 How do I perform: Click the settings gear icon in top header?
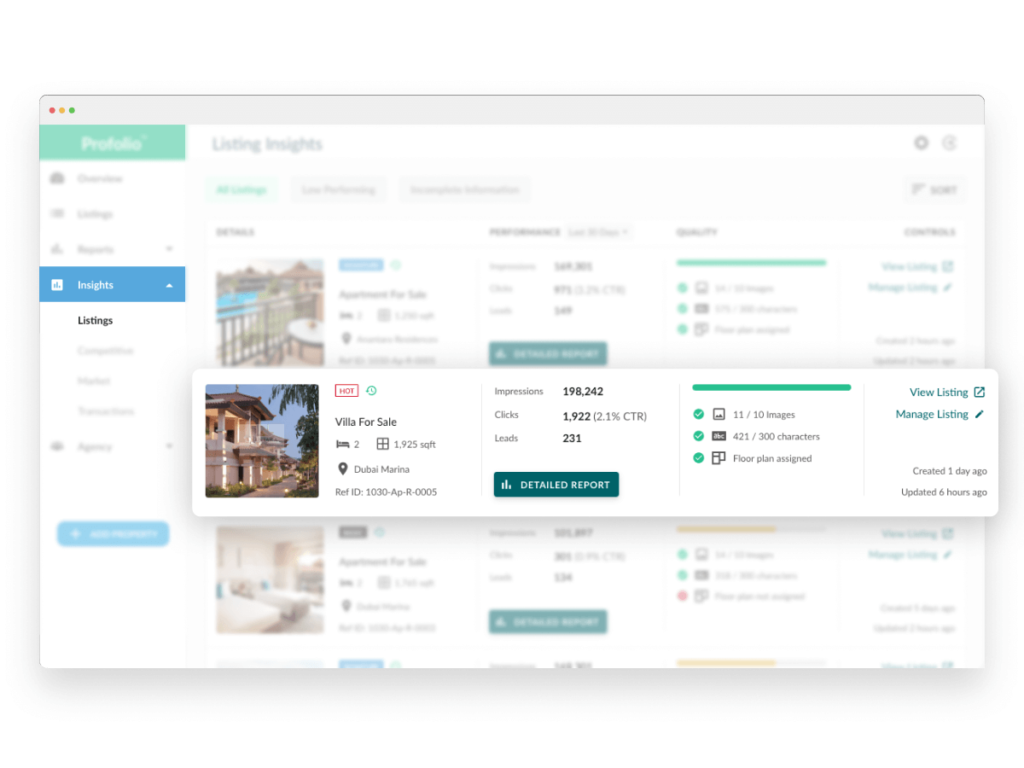point(921,143)
